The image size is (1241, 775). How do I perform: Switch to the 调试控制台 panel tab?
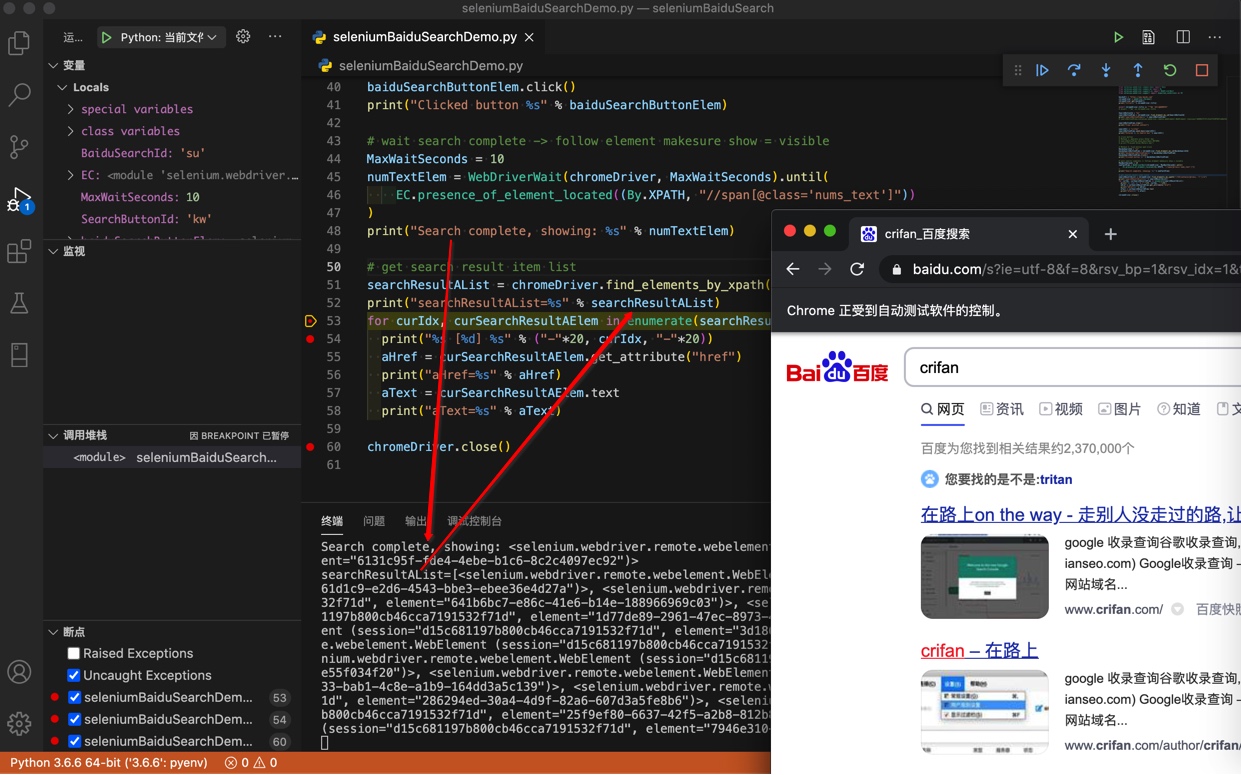point(474,521)
